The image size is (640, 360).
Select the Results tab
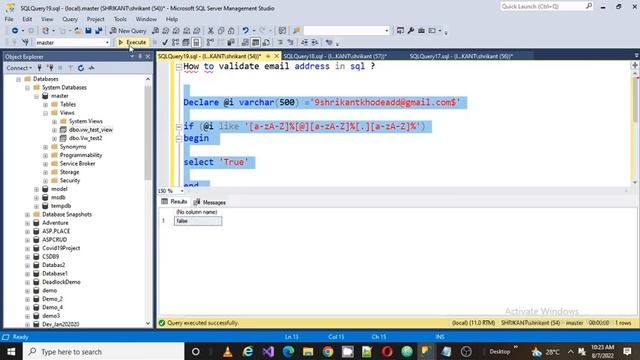coord(175,202)
